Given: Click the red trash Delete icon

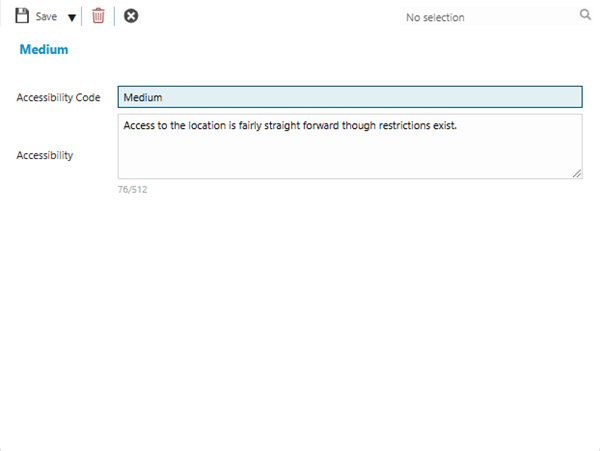Looking at the screenshot, I should (98, 16).
